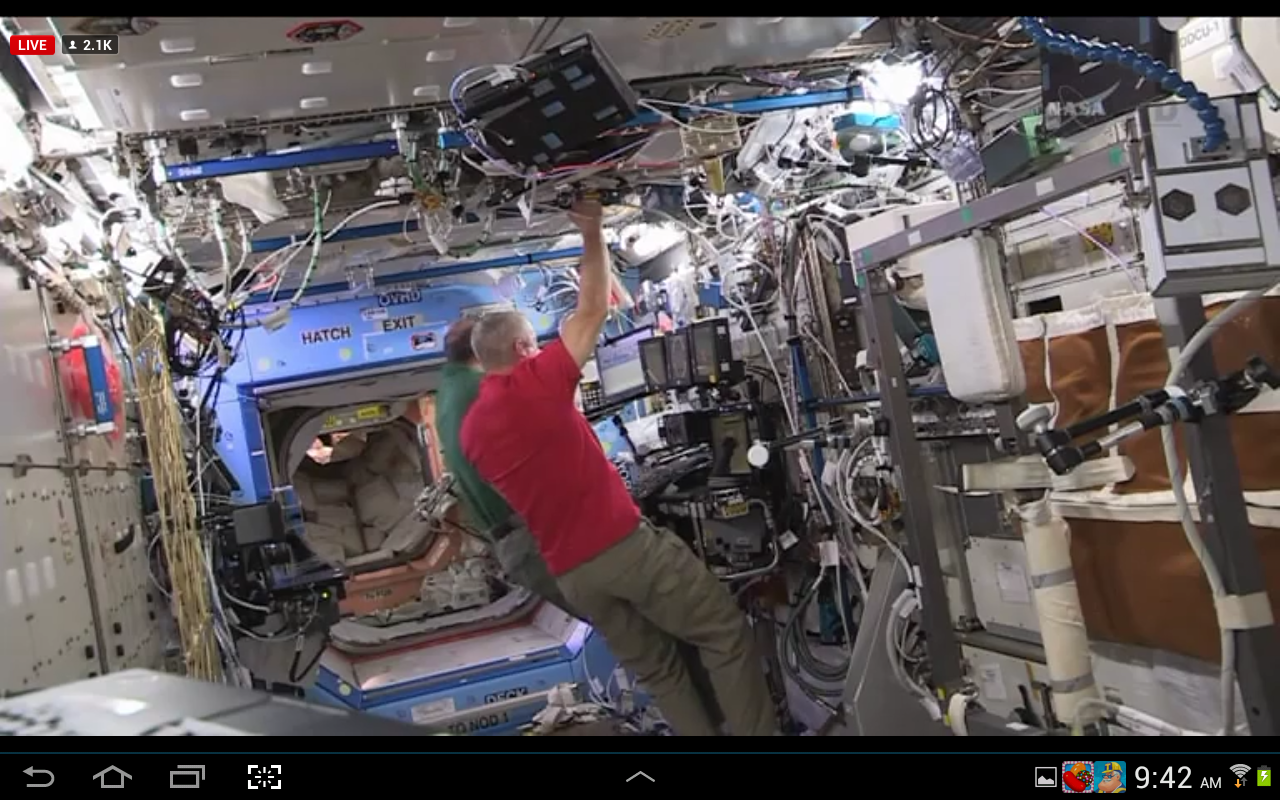Open the recent apps switcher
The image size is (1280, 800).
click(x=187, y=777)
